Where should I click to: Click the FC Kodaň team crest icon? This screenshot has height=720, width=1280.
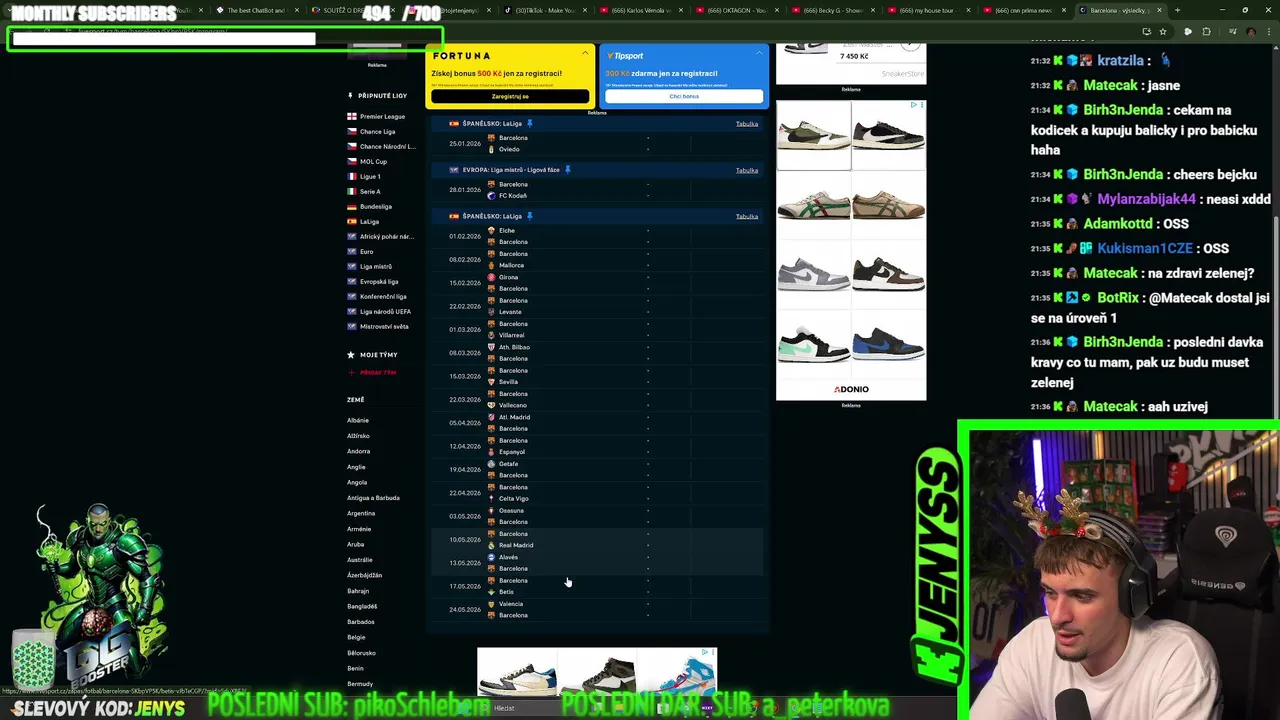pyautogui.click(x=491, y=196)
